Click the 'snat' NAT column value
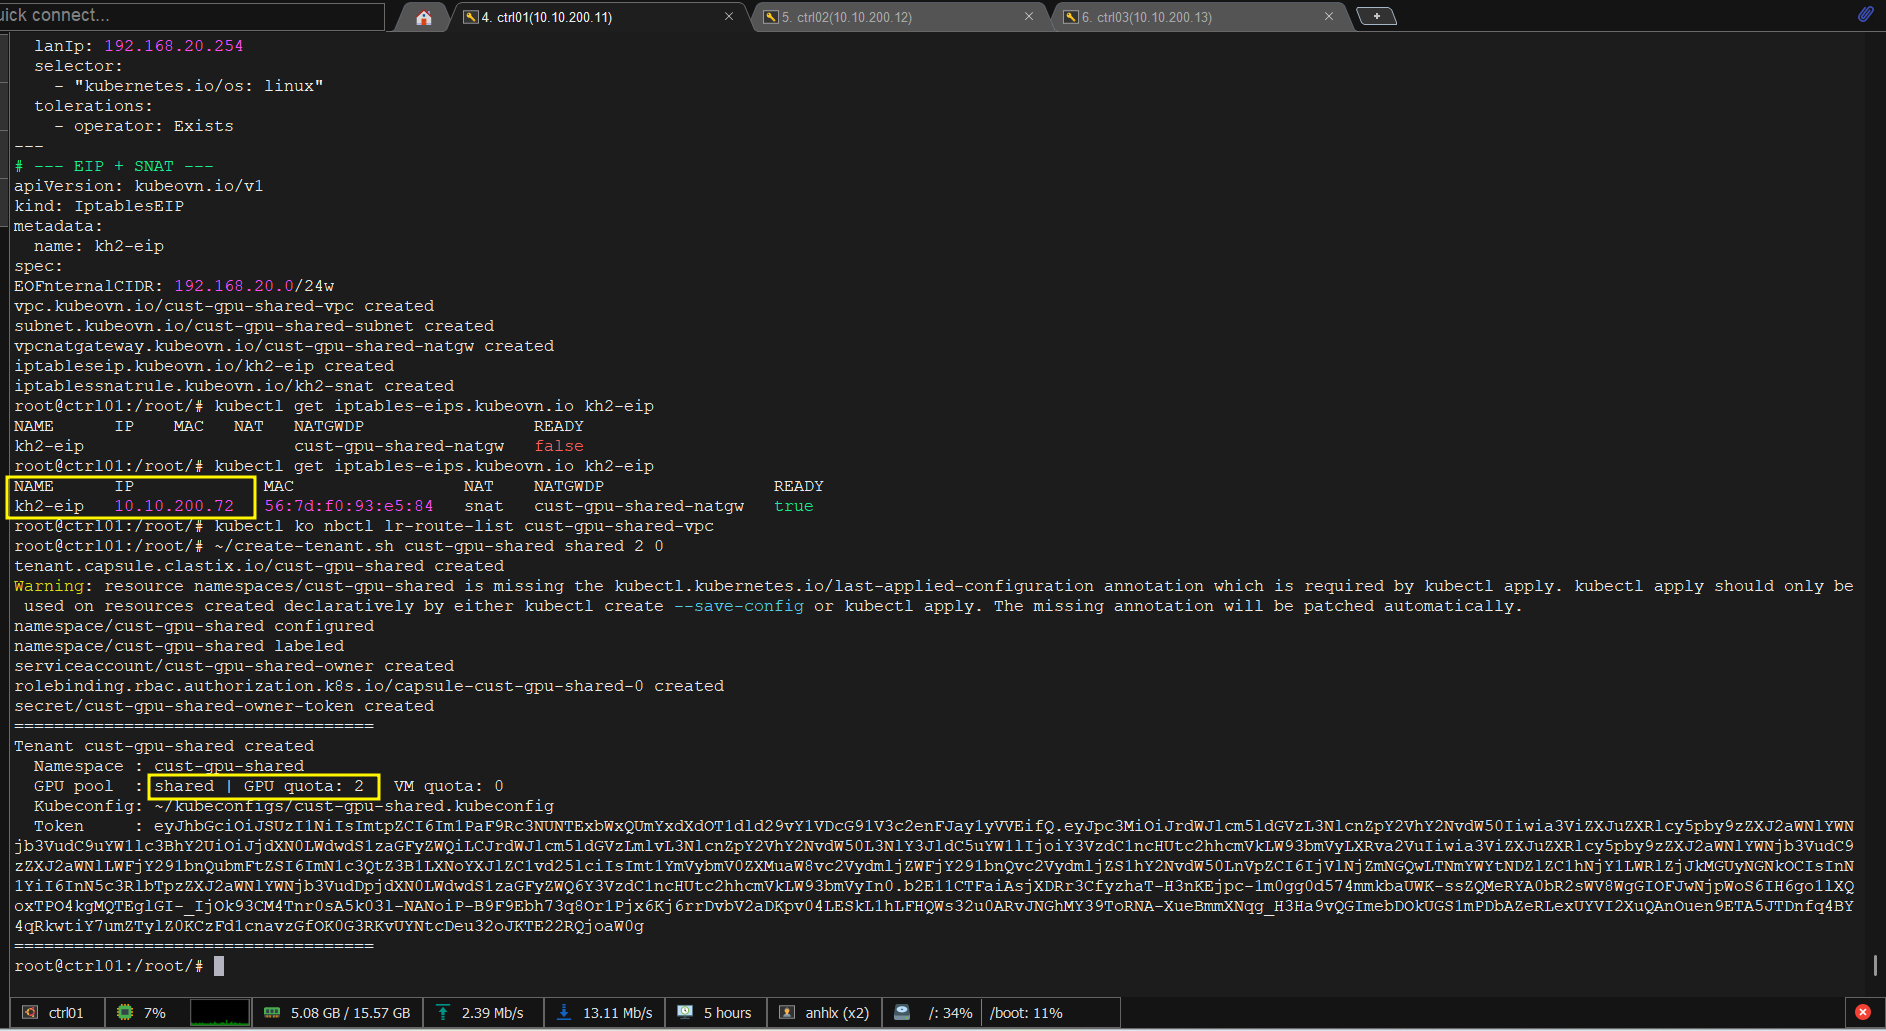The height and width of the screenshot is (1031, 1886). [484, 506]
